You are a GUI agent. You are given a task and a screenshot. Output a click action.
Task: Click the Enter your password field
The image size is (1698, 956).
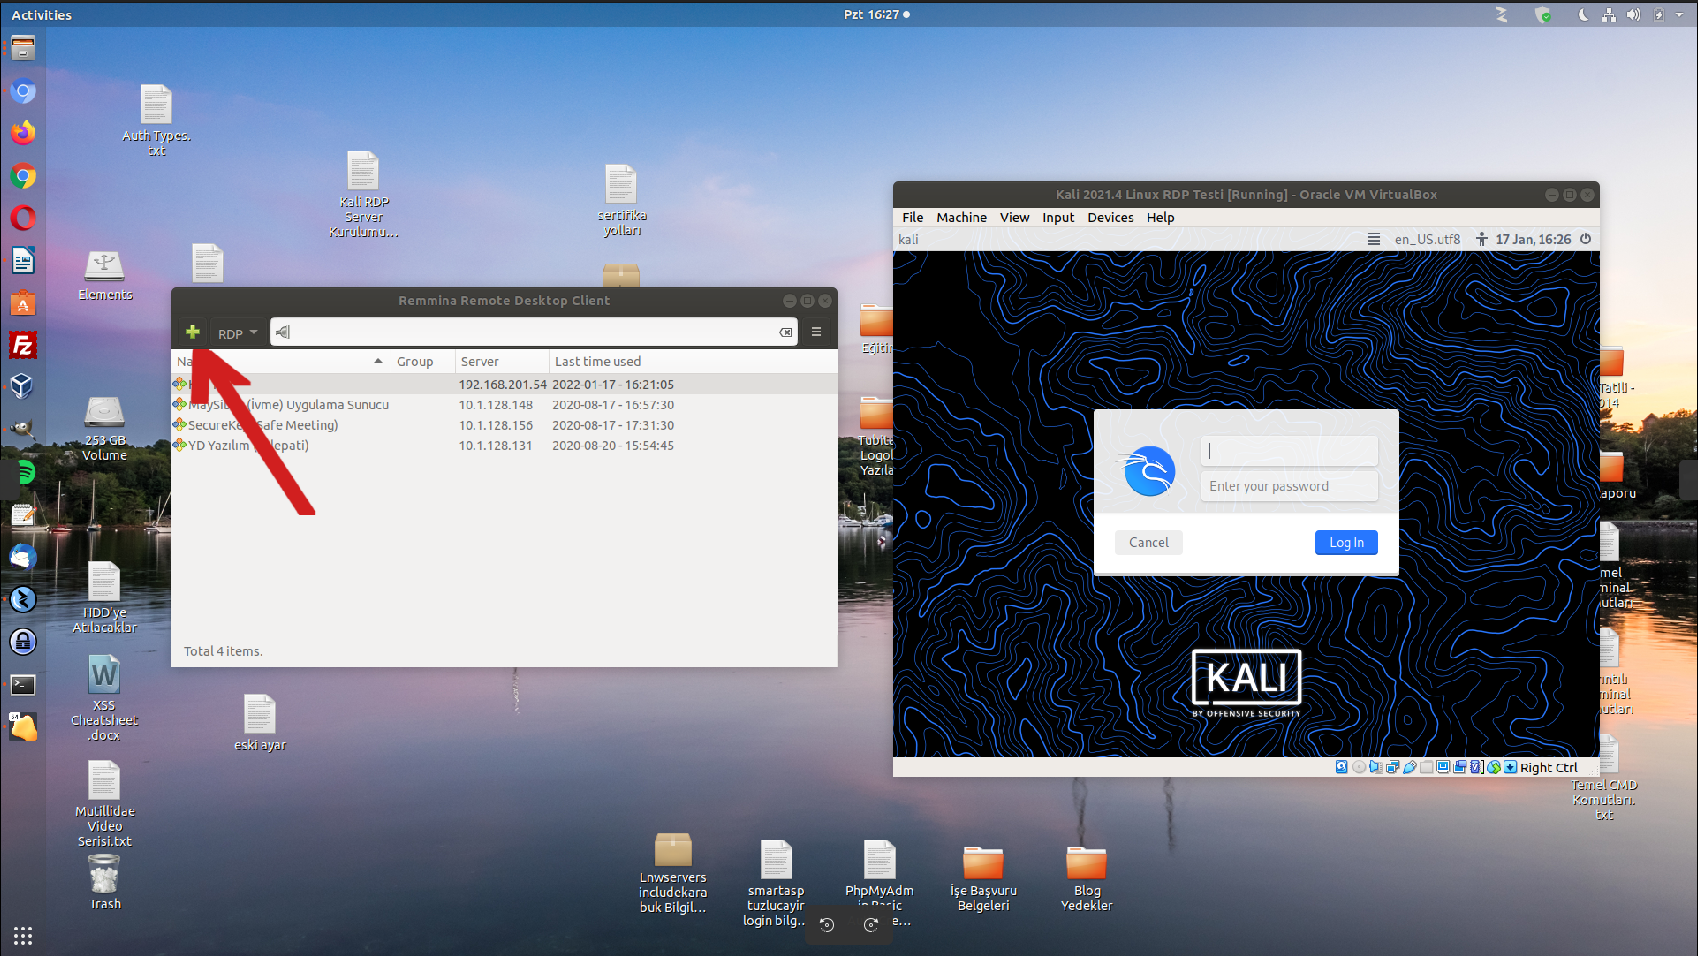pos(1289,487)
